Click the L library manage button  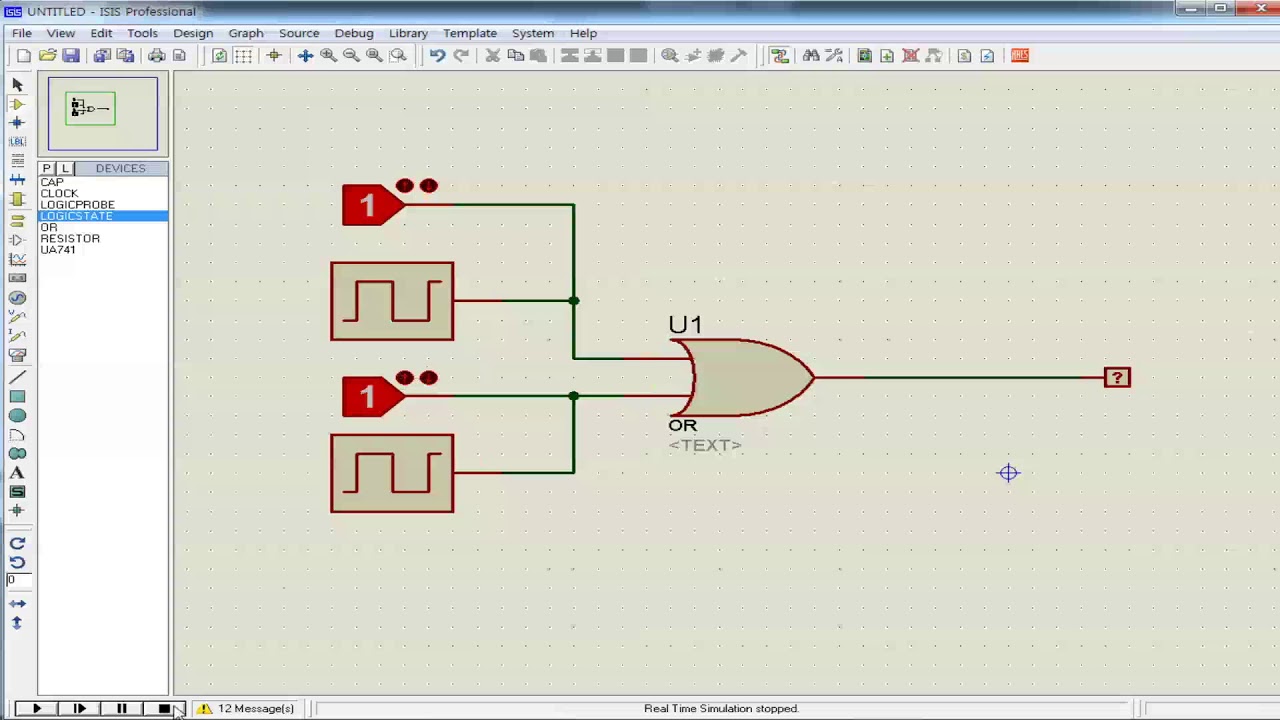point(65,168)
